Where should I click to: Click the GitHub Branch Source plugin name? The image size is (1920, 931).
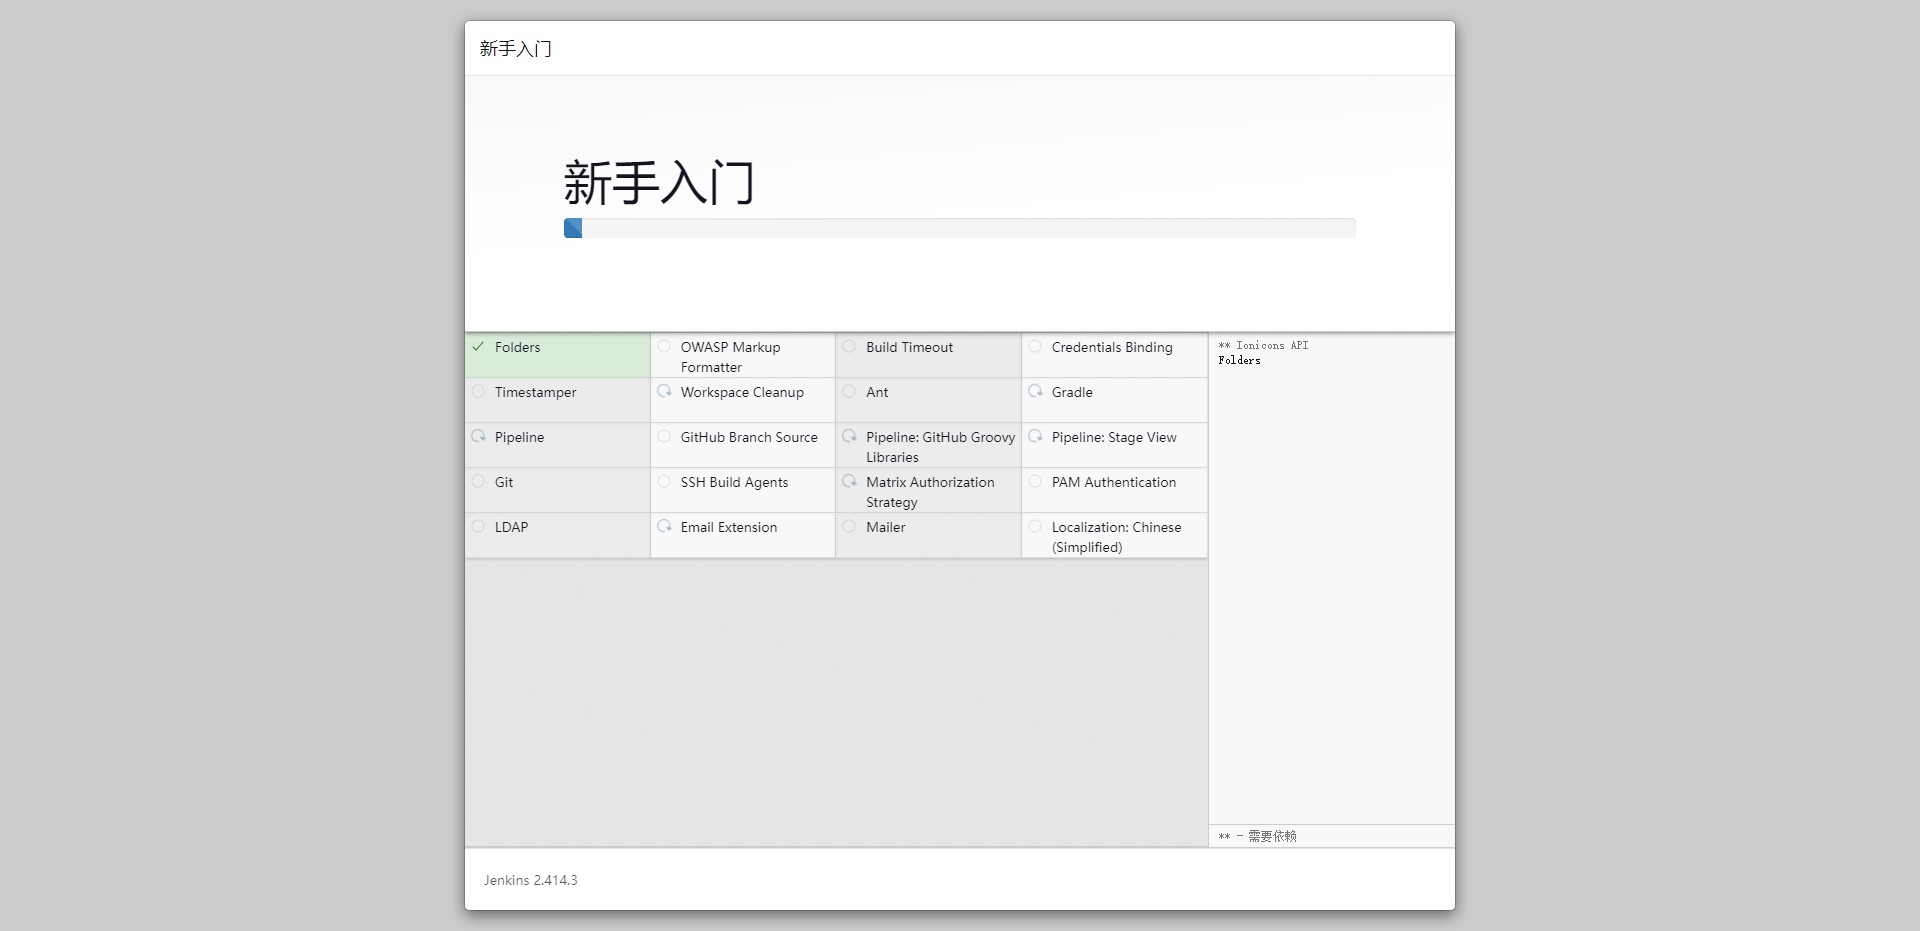coord(748,438)
